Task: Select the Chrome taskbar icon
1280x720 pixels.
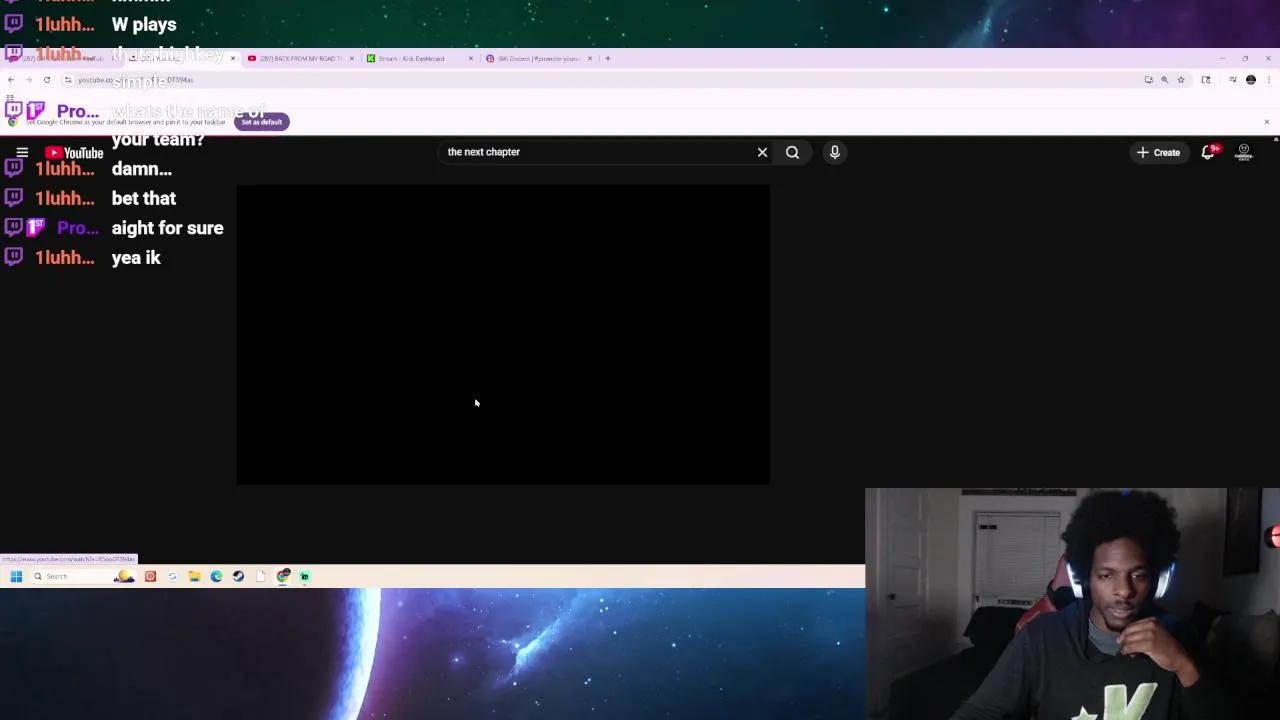Action: (283, 576)
